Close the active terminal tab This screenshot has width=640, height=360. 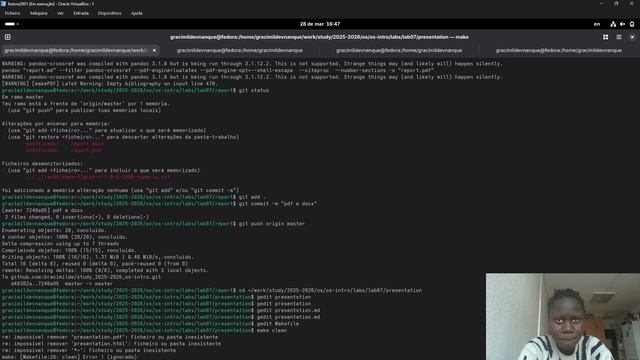pos(154,51)
